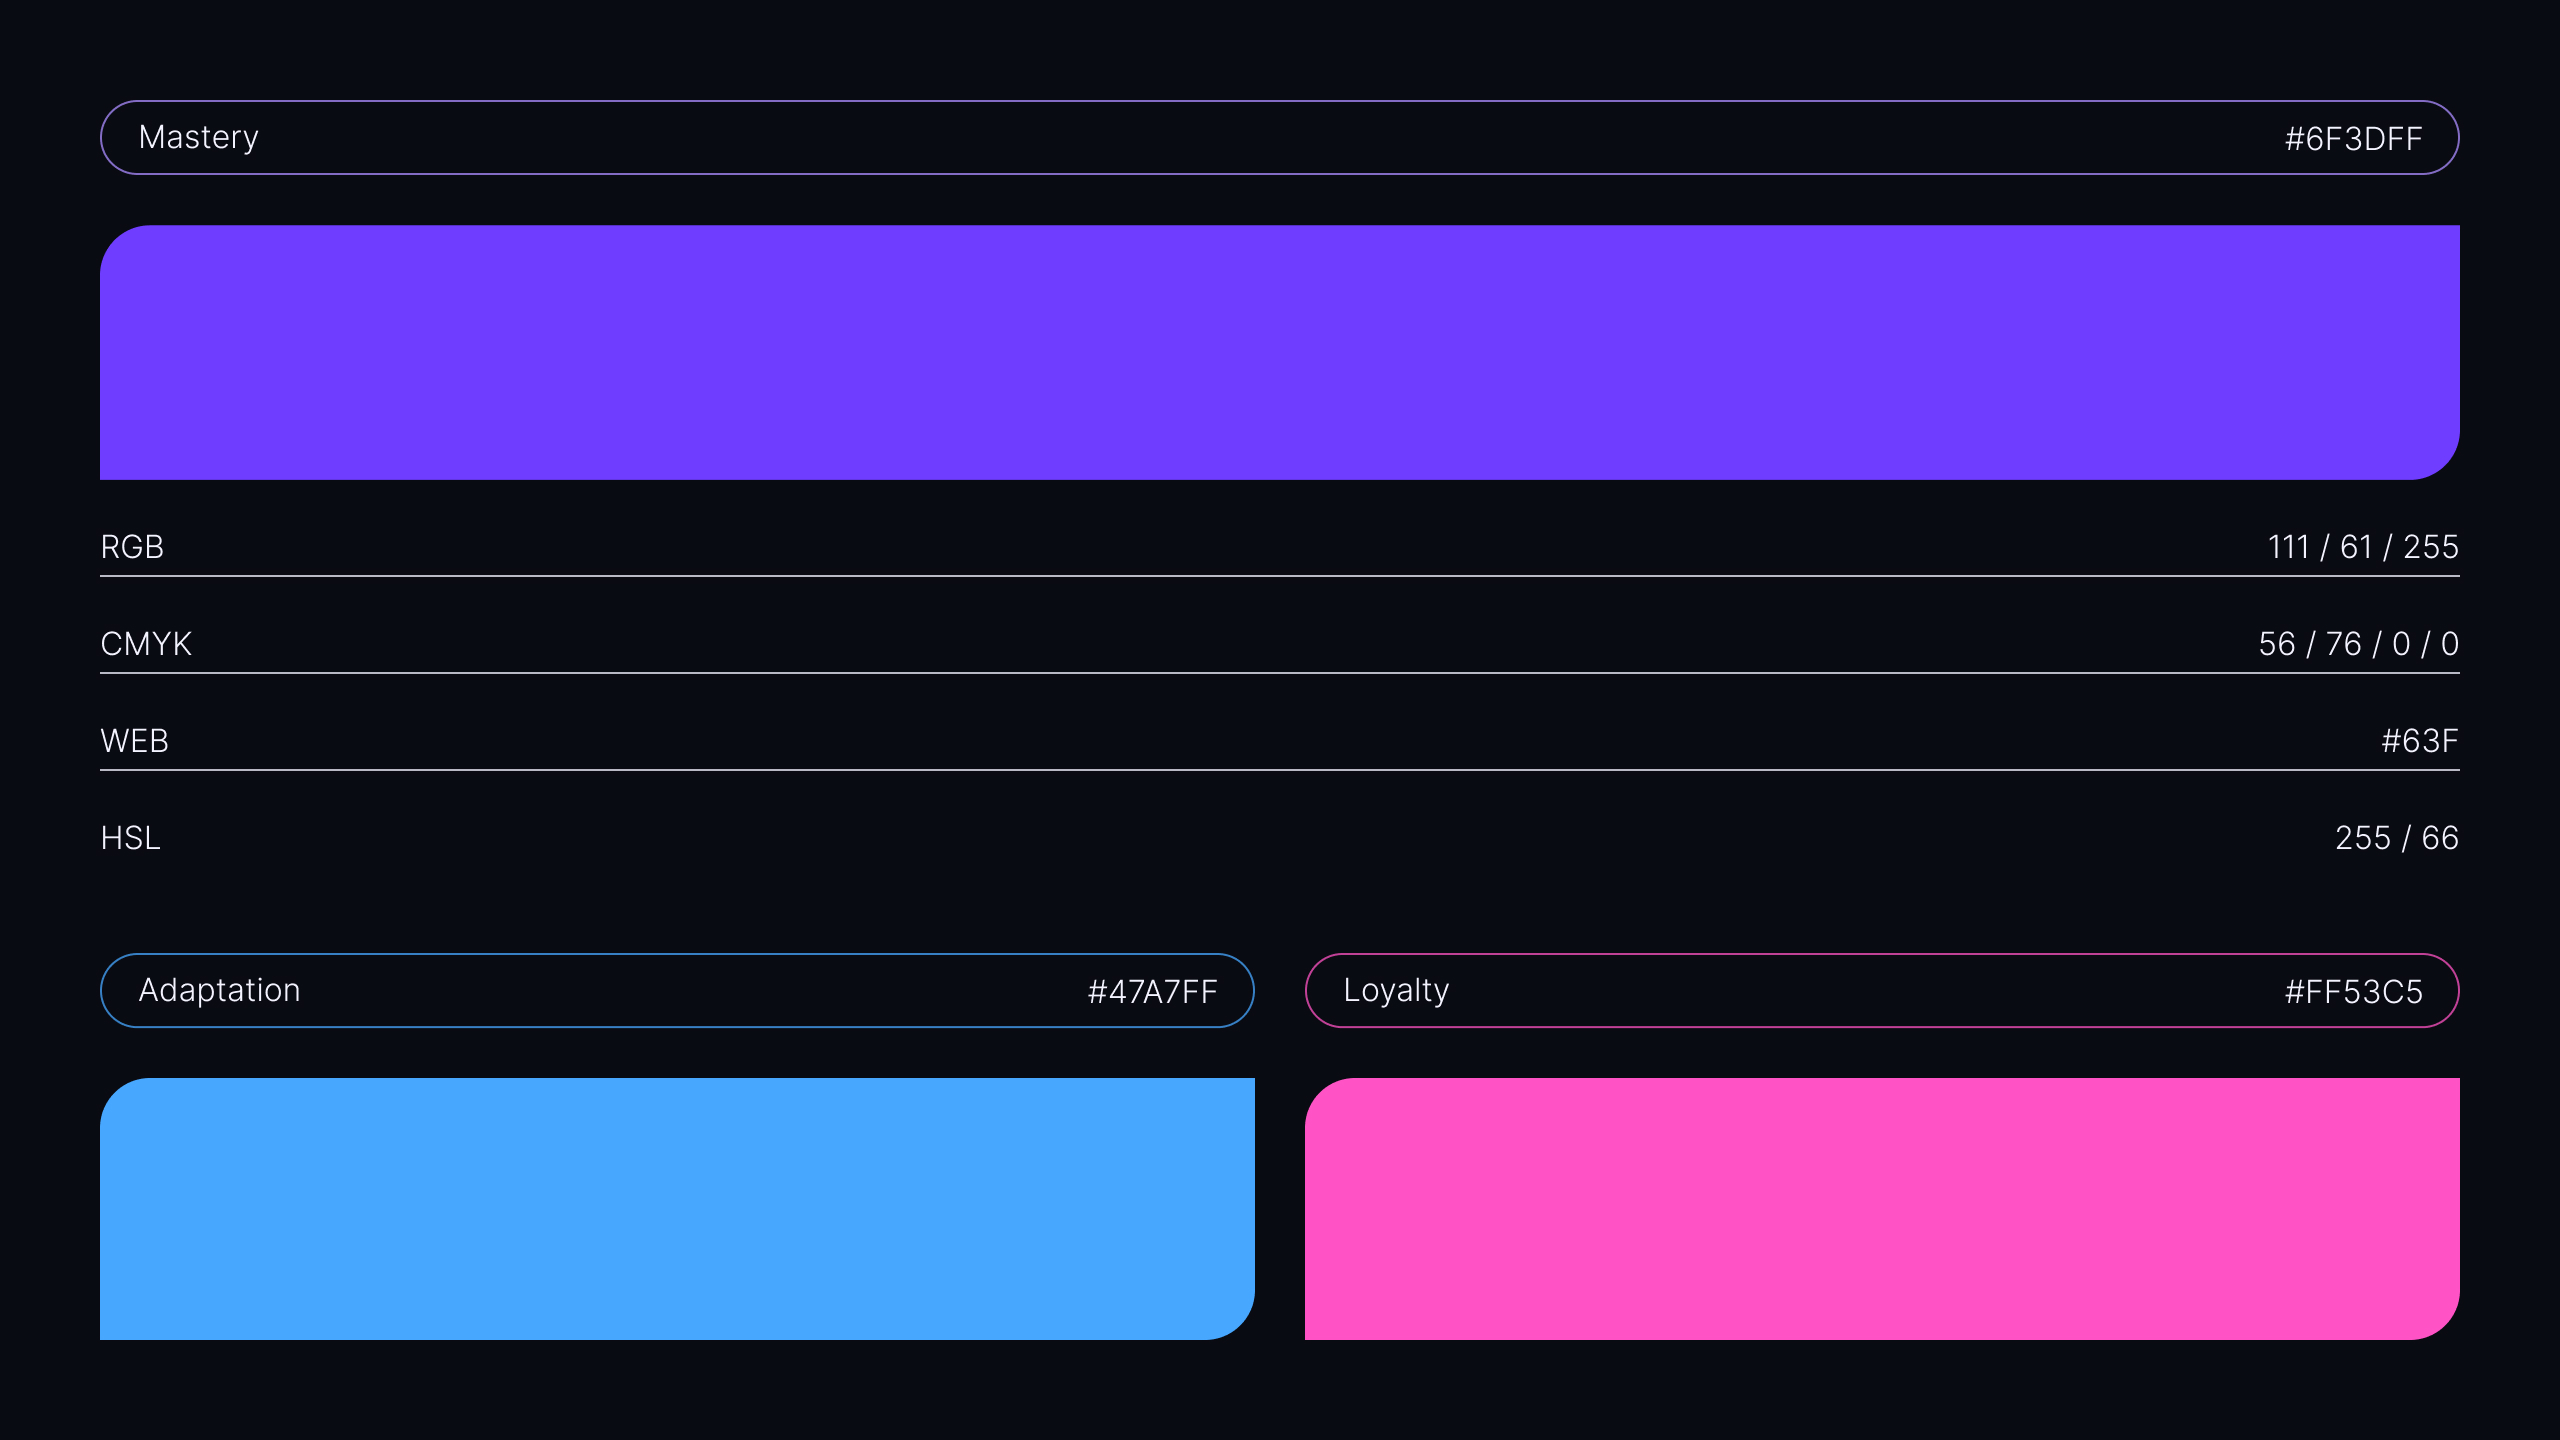Click the WEB value #63F
The image size is (2560, 1440).
[x=2419, y=741]
